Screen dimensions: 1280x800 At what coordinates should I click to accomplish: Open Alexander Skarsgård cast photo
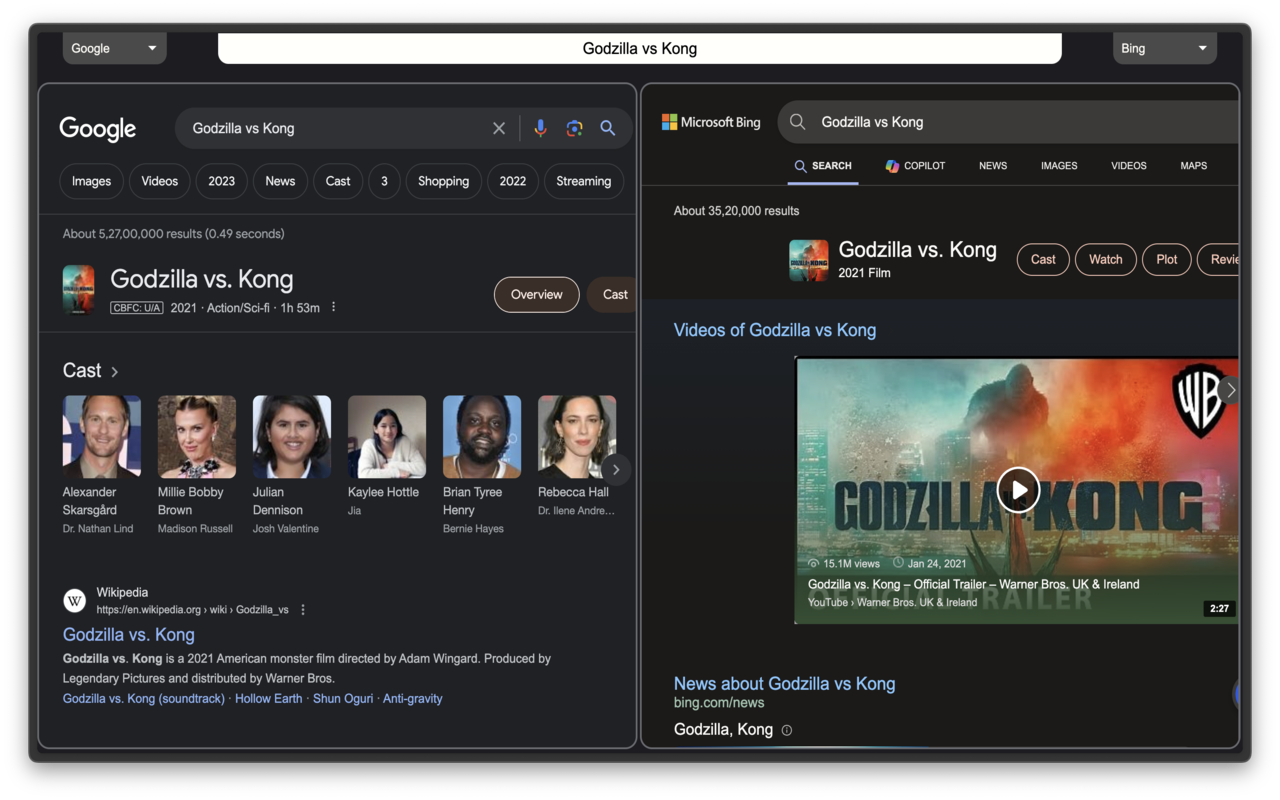coord(102,437)
